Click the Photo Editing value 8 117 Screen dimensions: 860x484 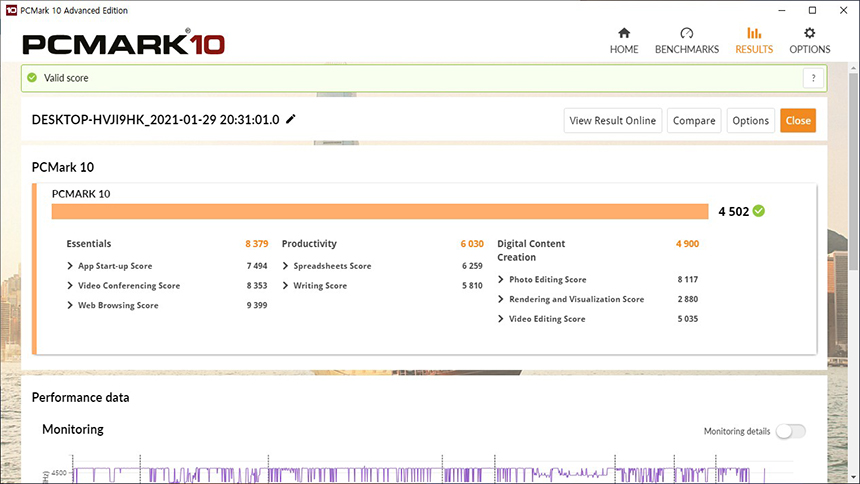[x=688, y=280]
